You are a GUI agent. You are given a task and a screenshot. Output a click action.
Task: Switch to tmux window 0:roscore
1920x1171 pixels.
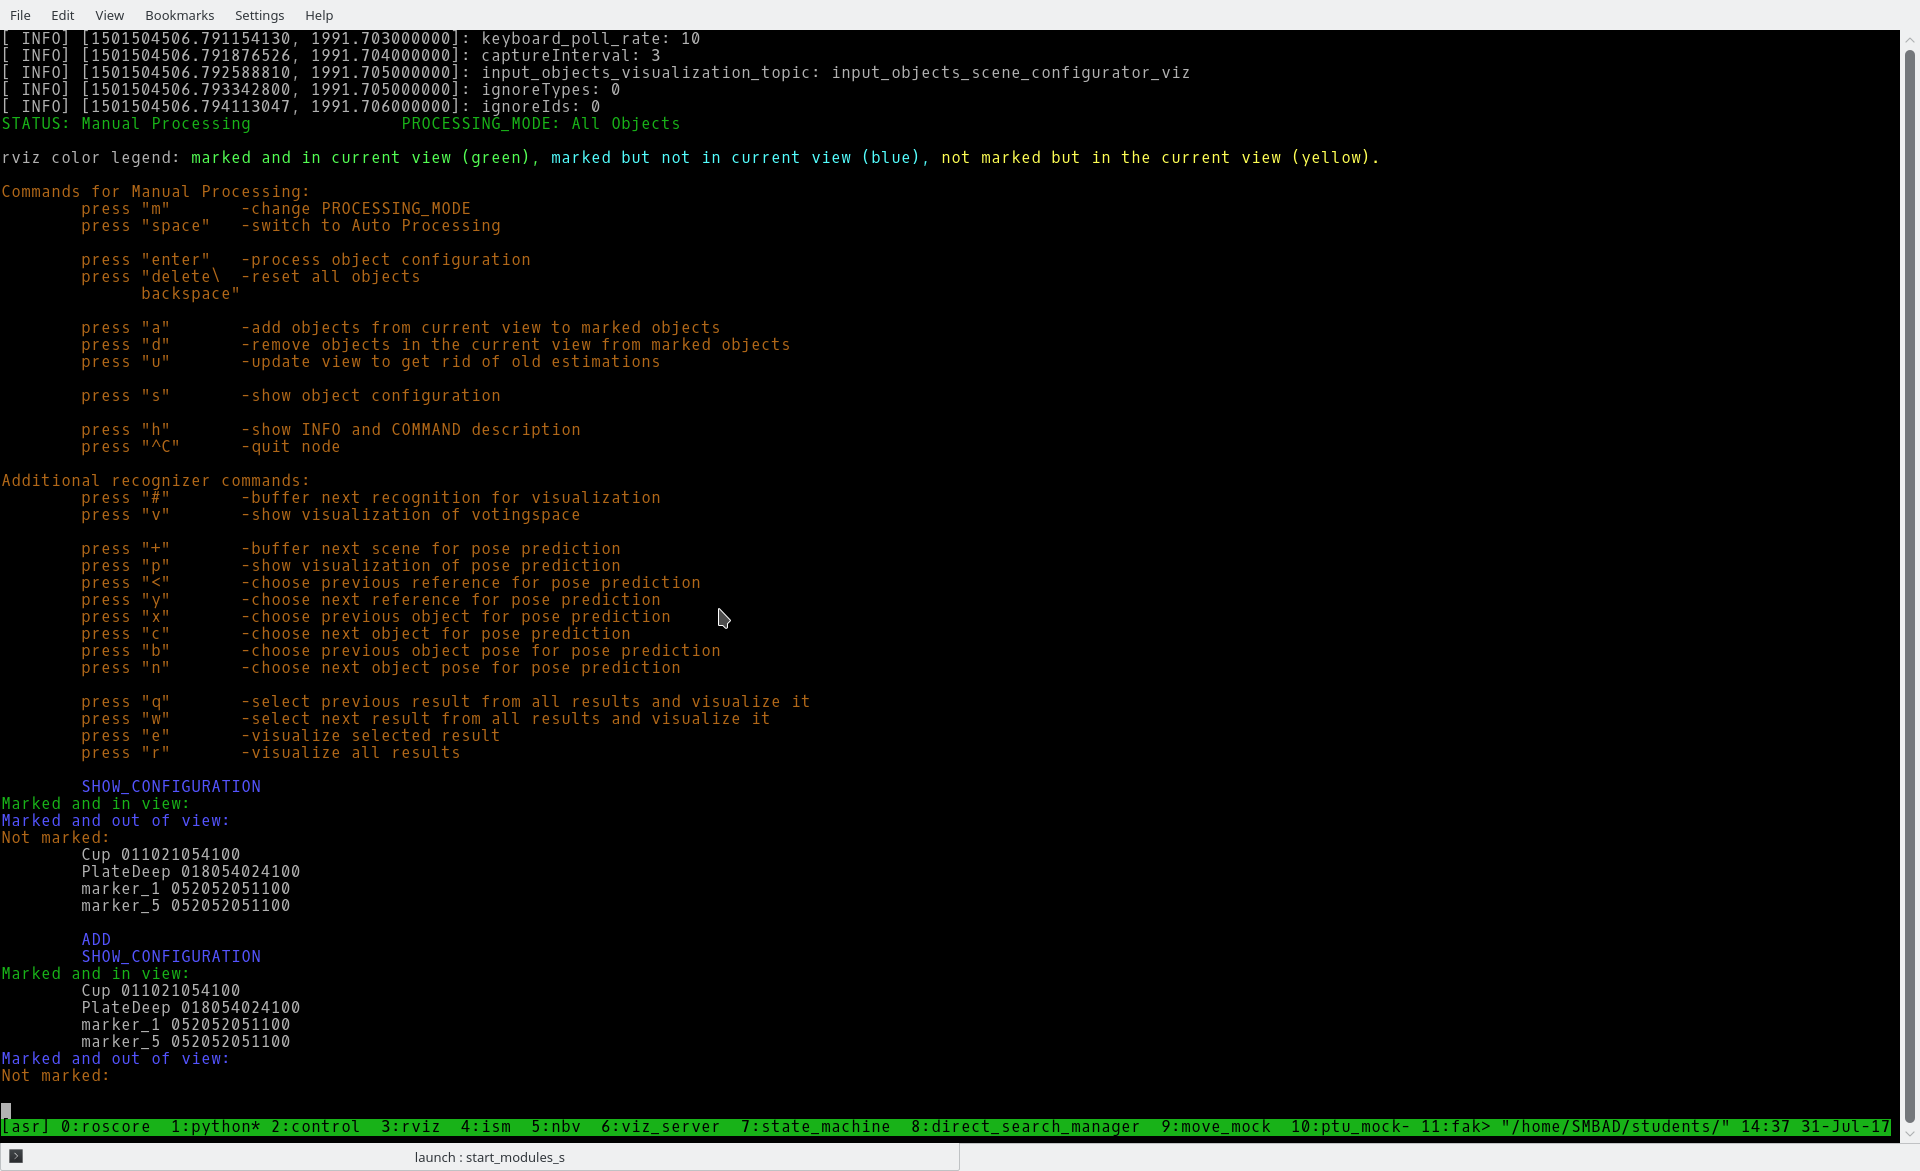(105, 1127)
